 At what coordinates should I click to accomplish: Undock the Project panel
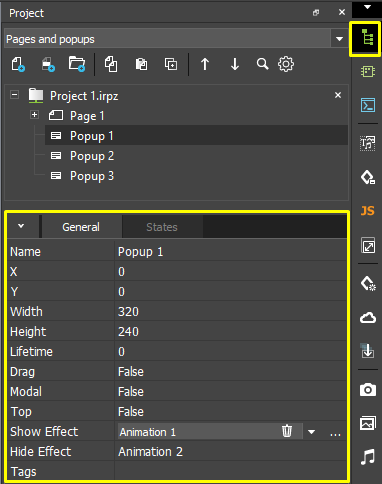(x=316, y=12)
